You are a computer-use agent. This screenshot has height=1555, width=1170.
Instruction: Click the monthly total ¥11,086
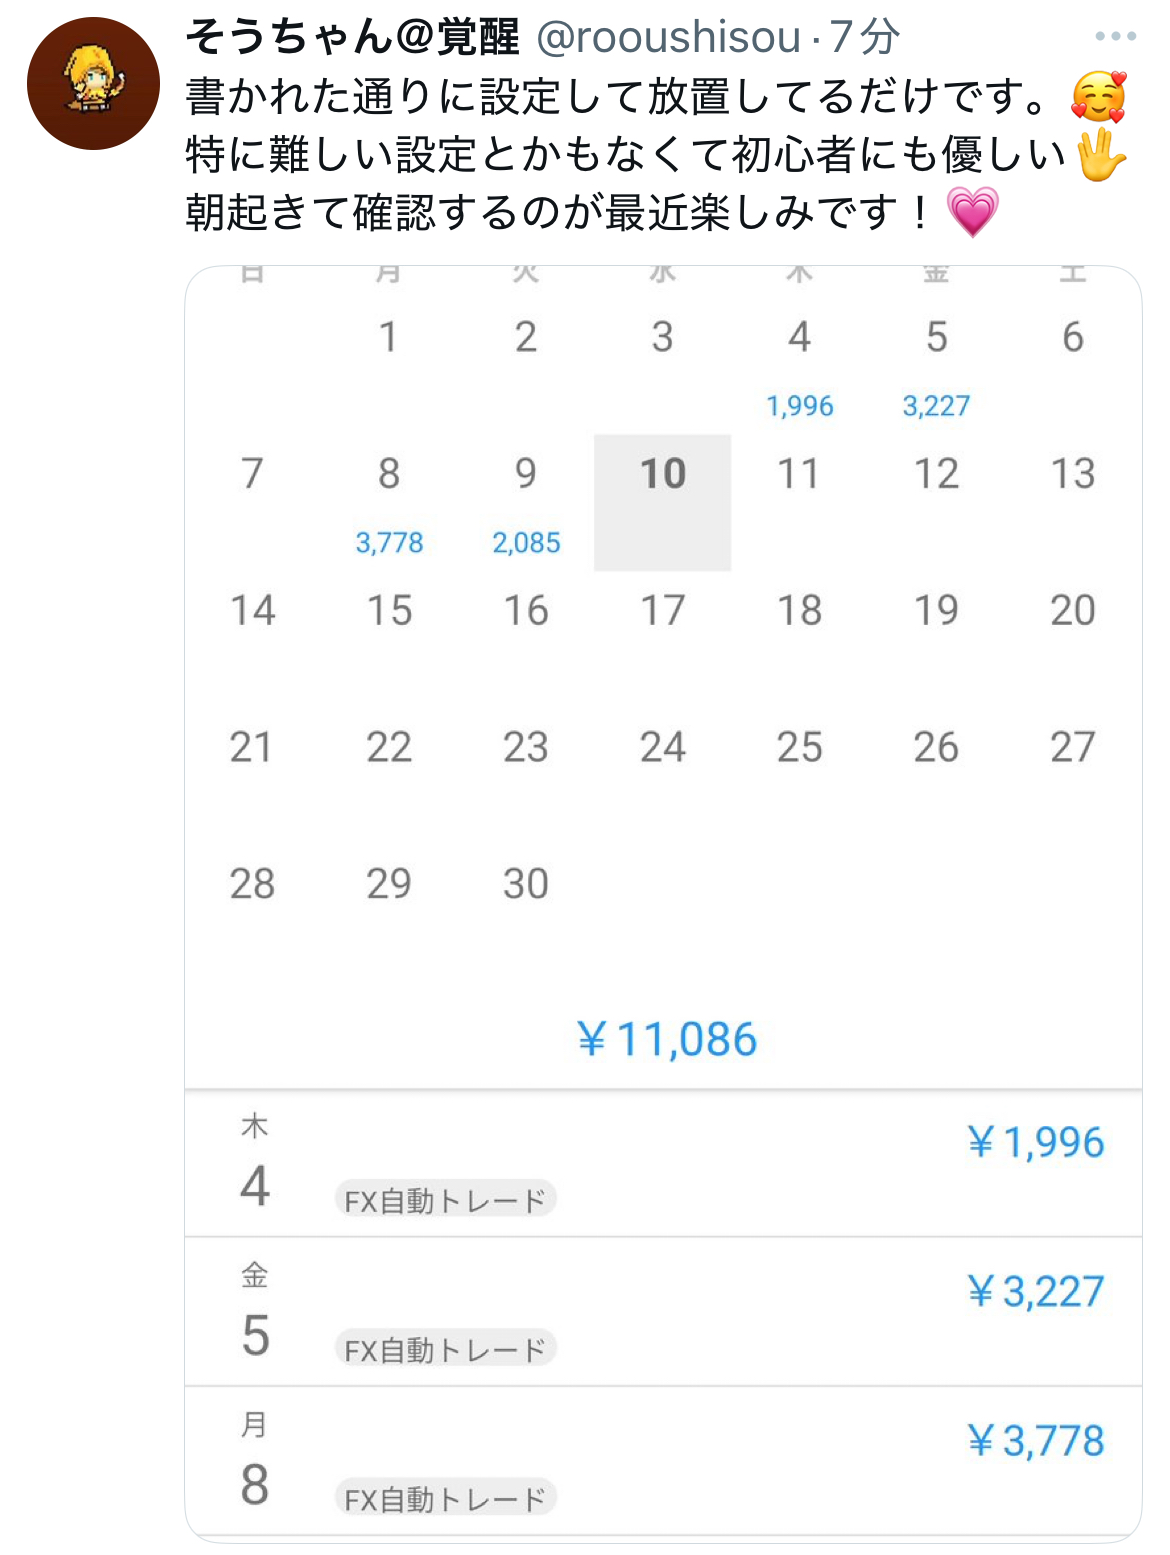coord(667,1040)
